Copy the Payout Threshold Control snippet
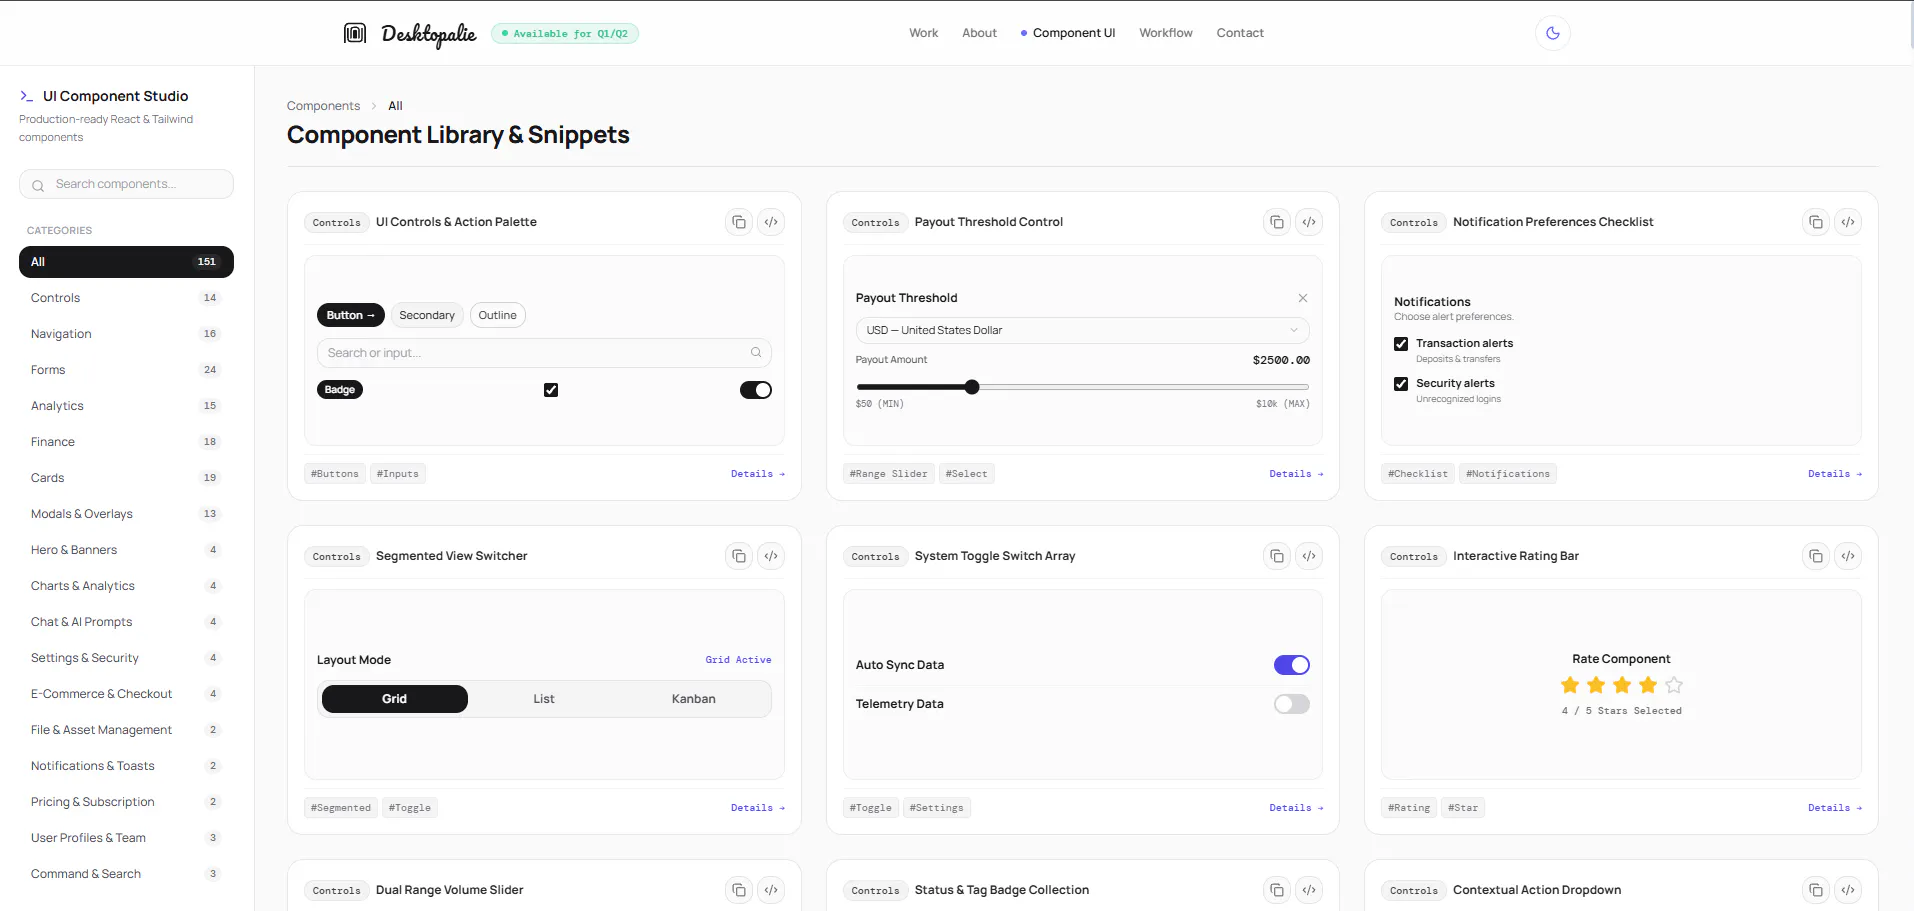The image size is (1914, 911). coord(1277,222)
